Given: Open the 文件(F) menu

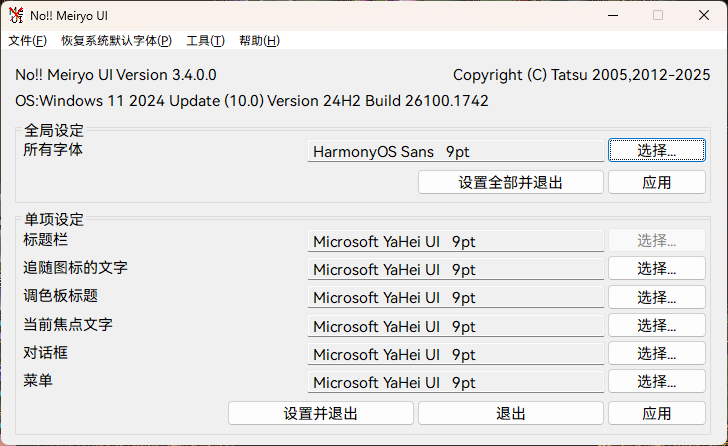Looking at the screenshot, I should tap(27, 41).
